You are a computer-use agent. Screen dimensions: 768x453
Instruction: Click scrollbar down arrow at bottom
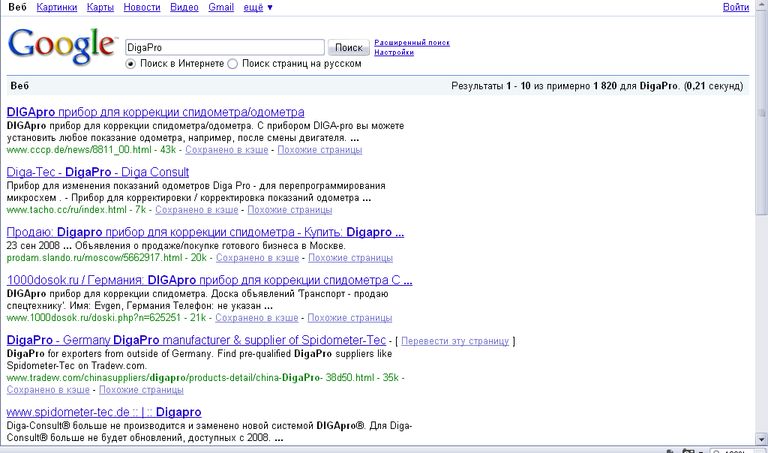761,439
